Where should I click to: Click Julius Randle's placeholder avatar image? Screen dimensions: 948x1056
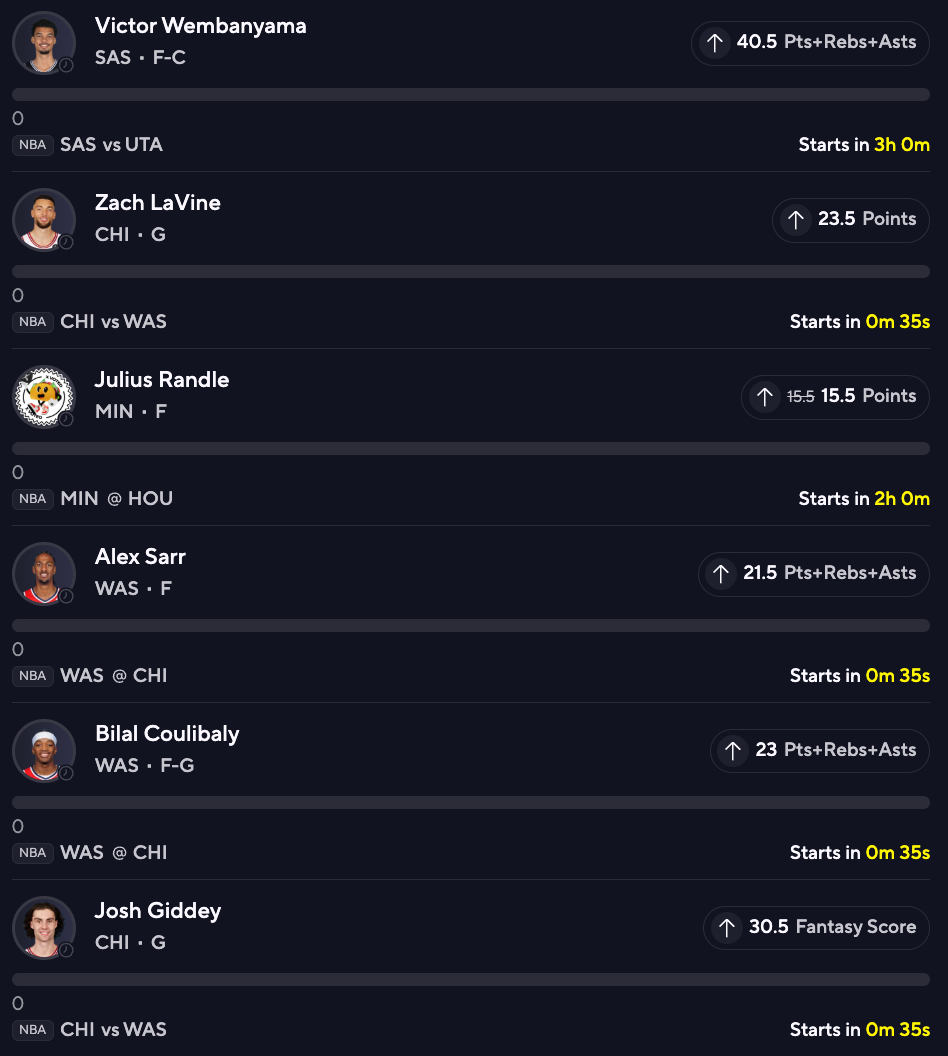pyautogui.click(x=44, y=397)
